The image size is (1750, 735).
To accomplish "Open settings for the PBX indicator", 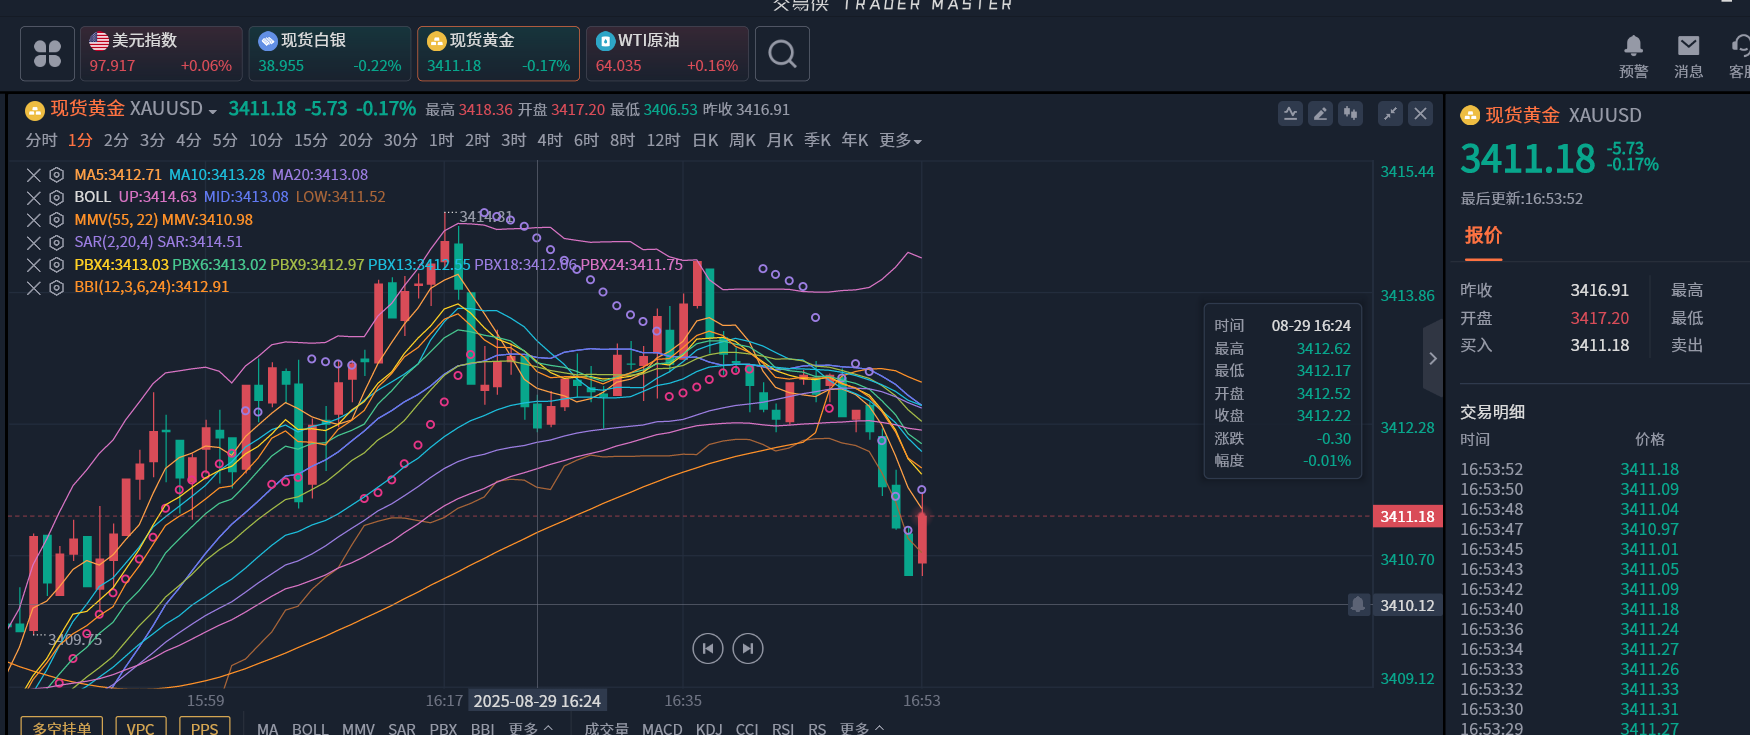I will point(57,265).
